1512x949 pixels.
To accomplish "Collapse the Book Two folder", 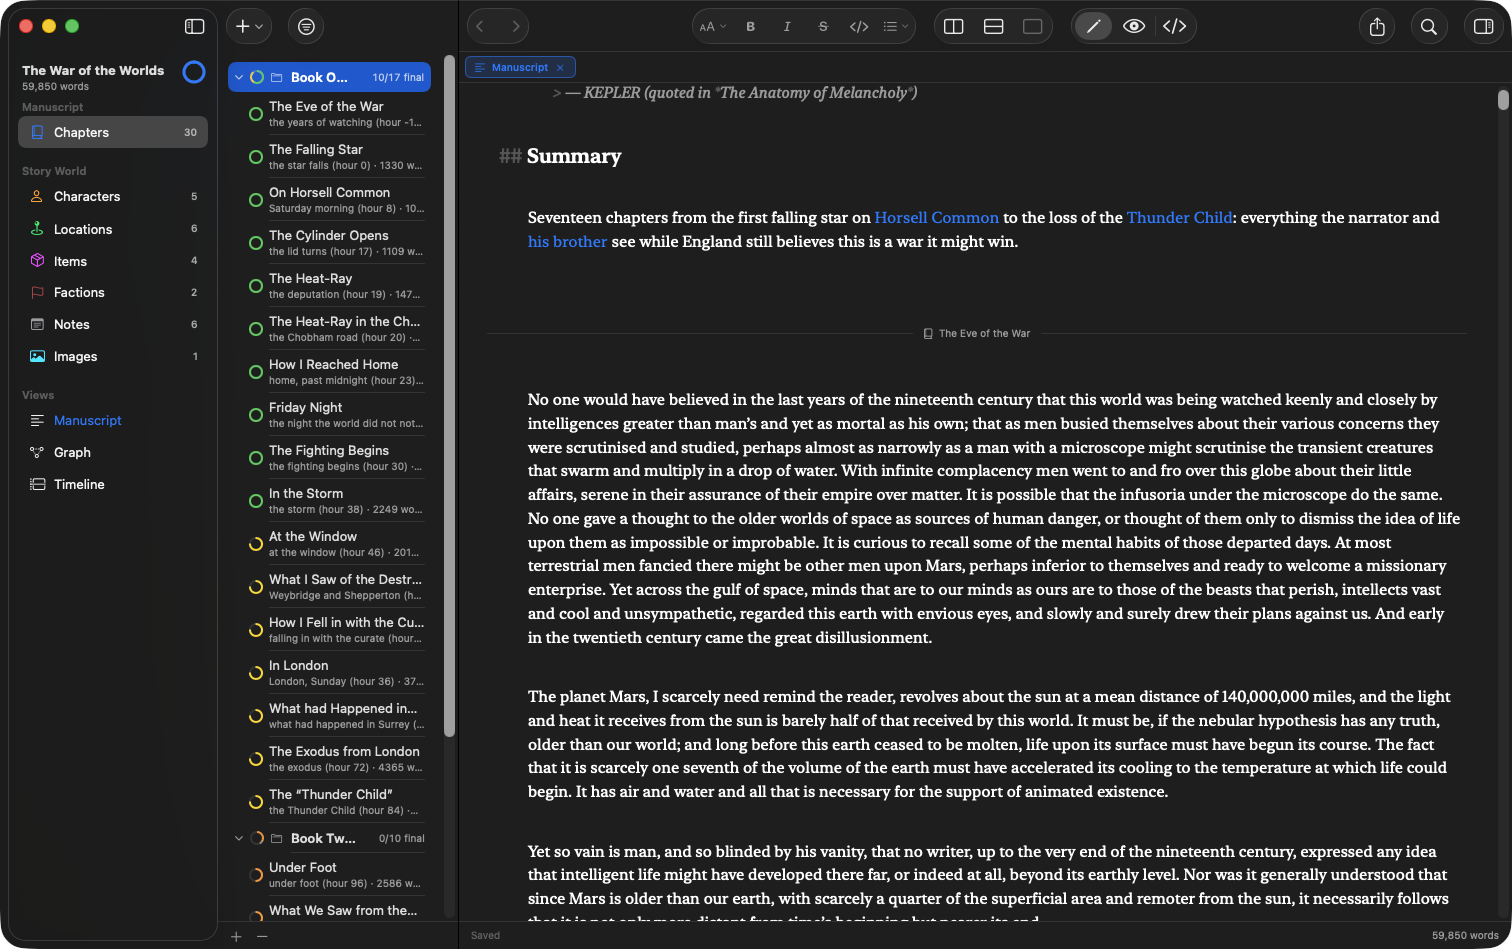I will coord(238,838).
